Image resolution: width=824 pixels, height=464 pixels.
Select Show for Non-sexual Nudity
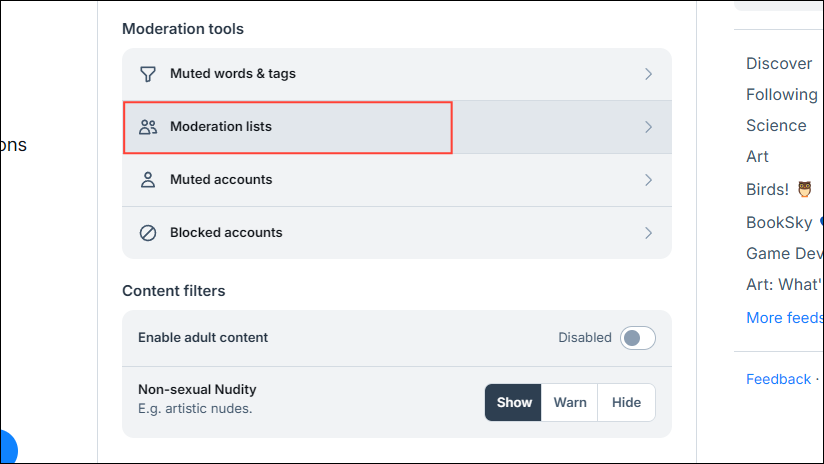point(514,403)
